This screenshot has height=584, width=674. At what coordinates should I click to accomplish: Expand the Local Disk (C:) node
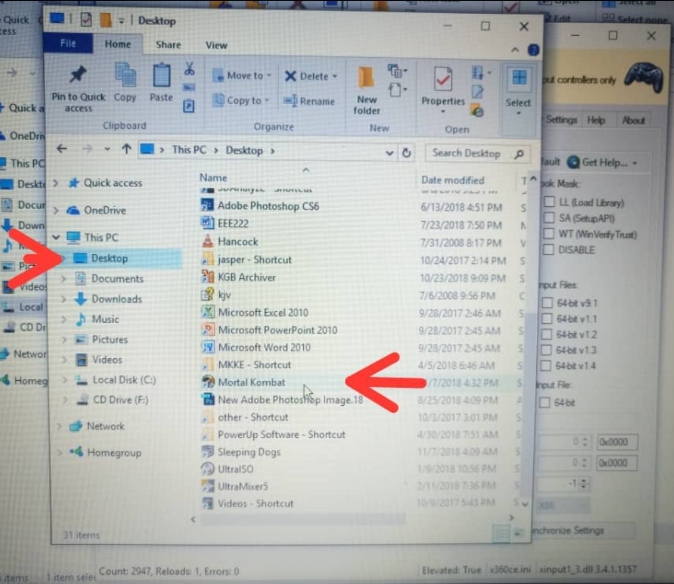point(64,380)
